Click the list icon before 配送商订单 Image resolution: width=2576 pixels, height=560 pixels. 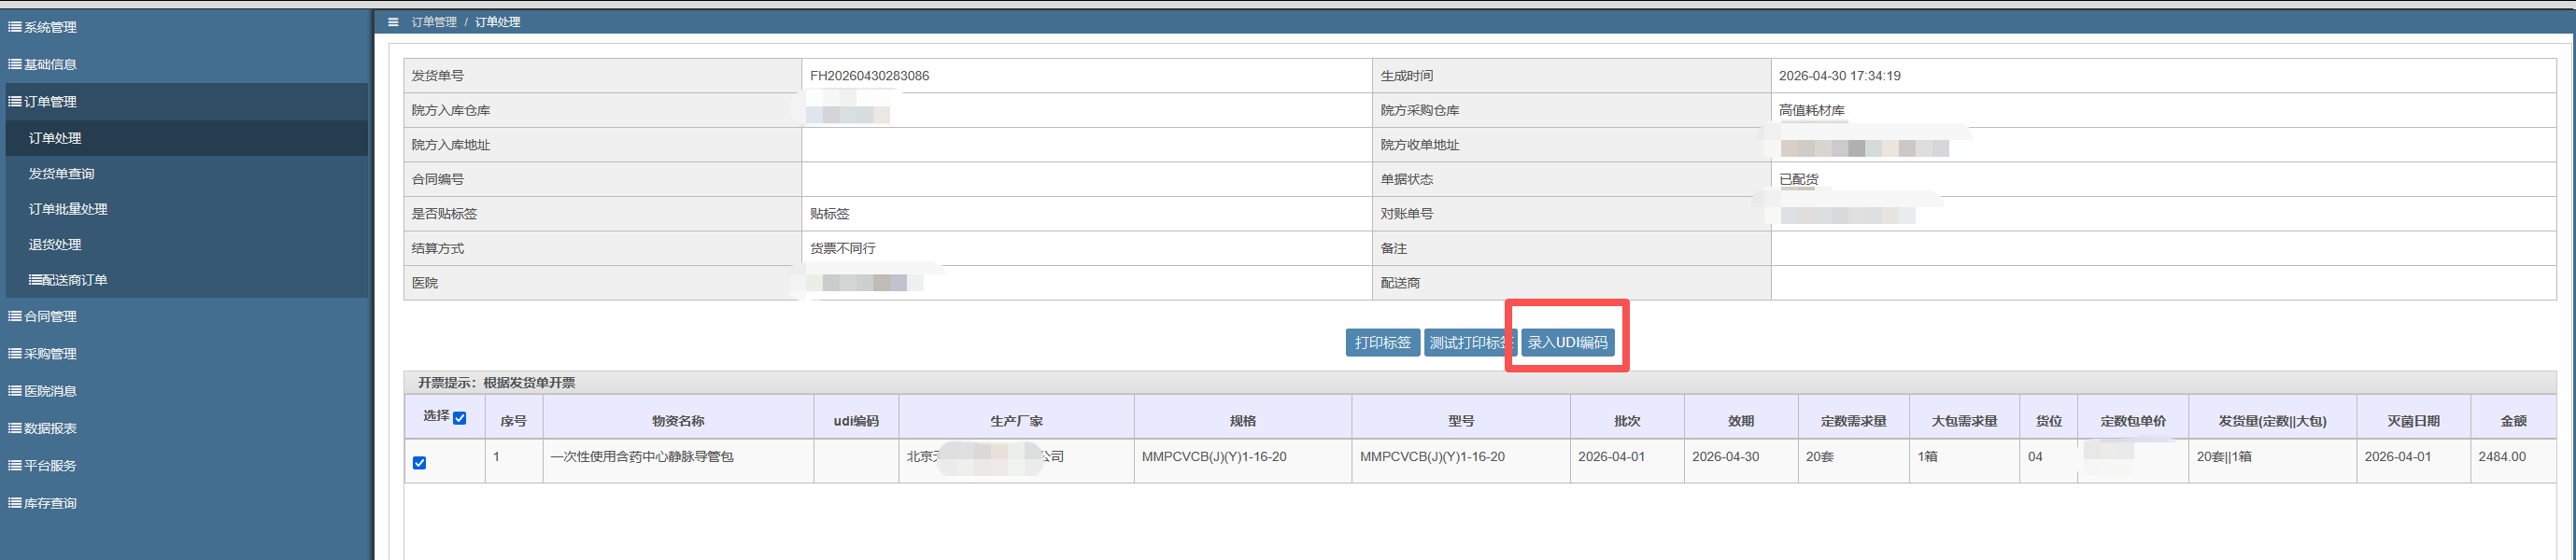pos(35,280)
